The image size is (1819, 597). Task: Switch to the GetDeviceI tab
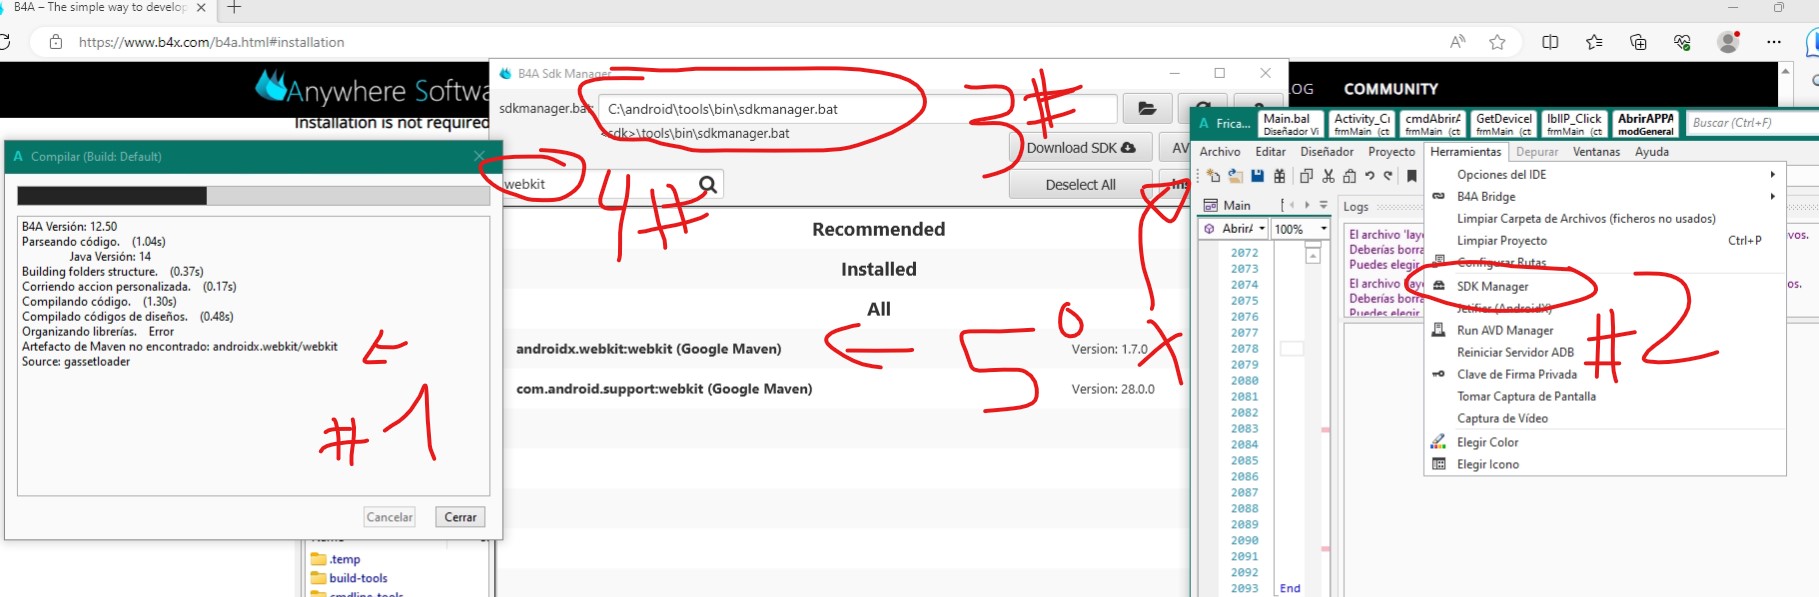(x=1503, y=124)
